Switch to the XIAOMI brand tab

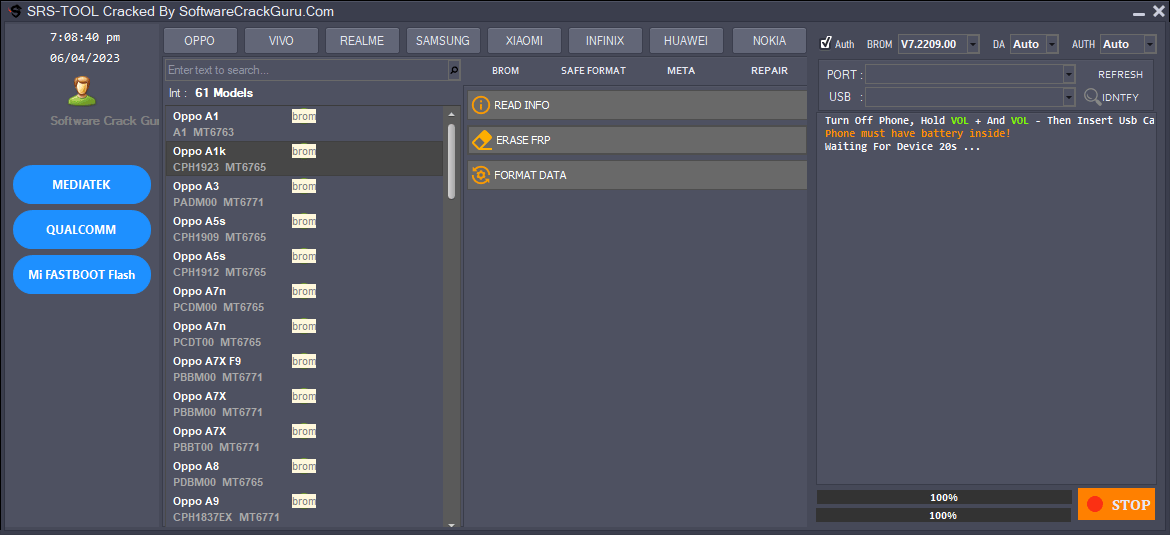click(524, 40)
